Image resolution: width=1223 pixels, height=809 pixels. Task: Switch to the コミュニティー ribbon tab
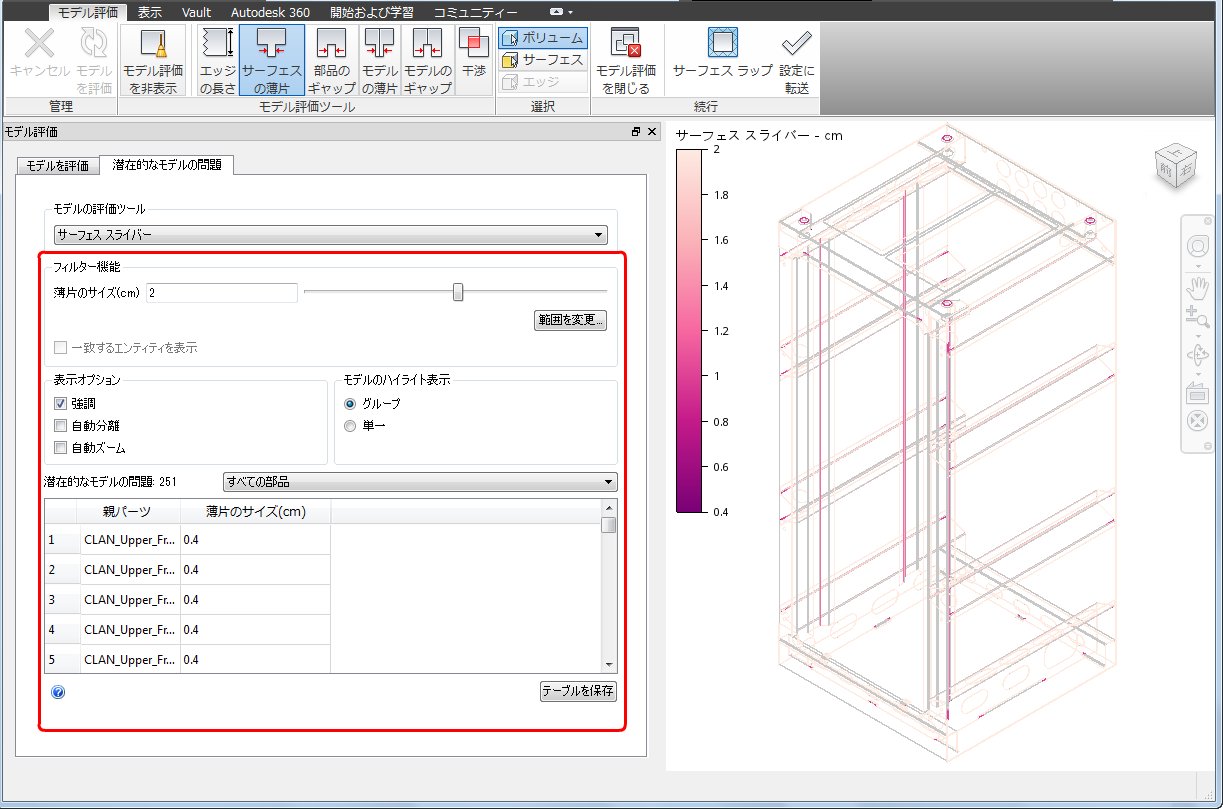475,13
